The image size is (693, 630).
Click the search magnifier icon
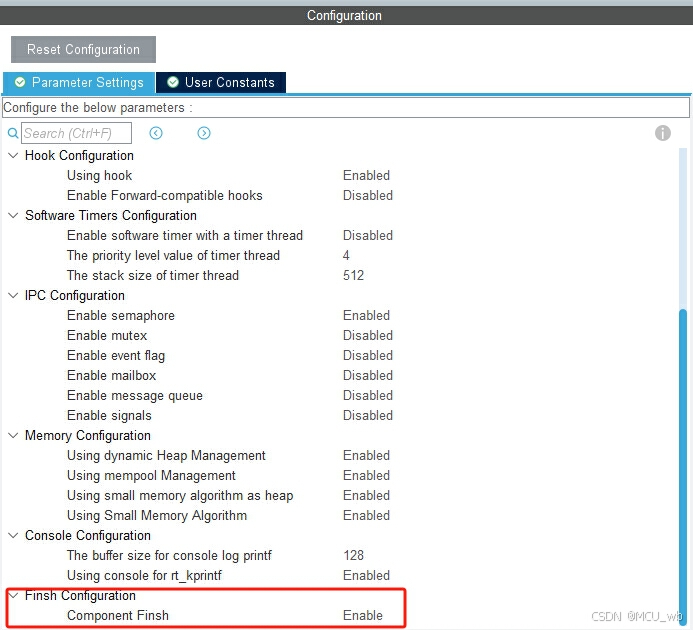pos(13,133)
